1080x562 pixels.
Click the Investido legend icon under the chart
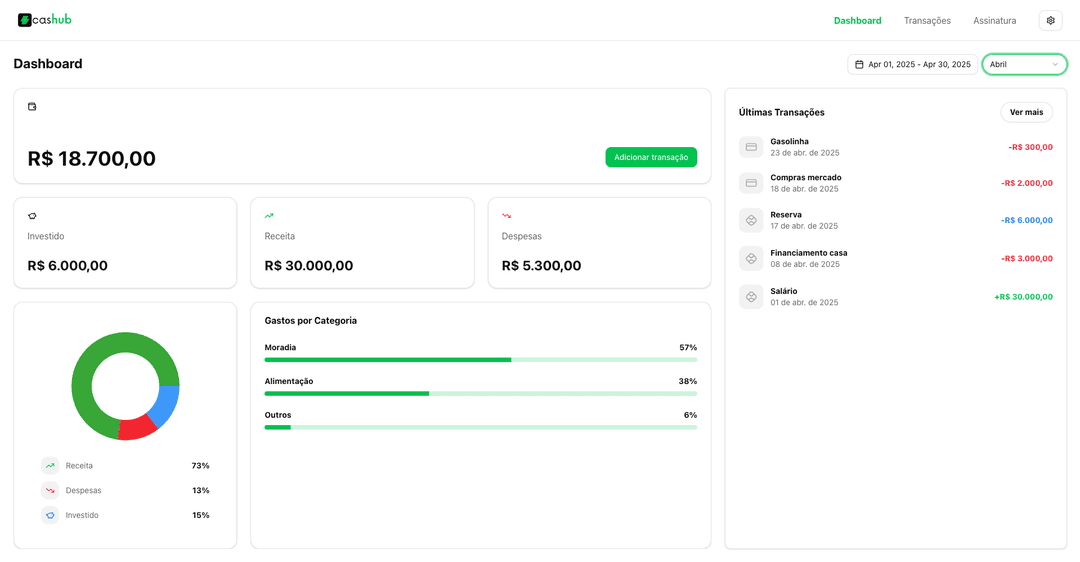pyautogui.click(x=50, y=516)
